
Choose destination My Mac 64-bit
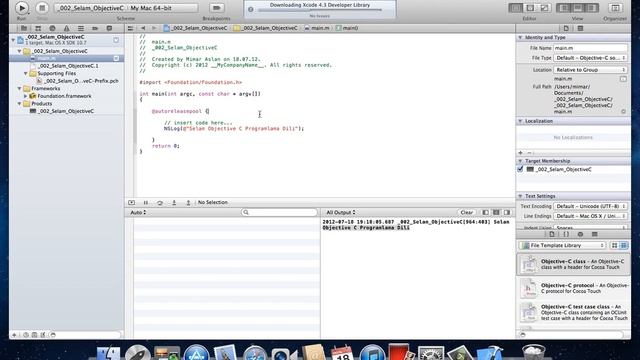(x=151, y=8)
